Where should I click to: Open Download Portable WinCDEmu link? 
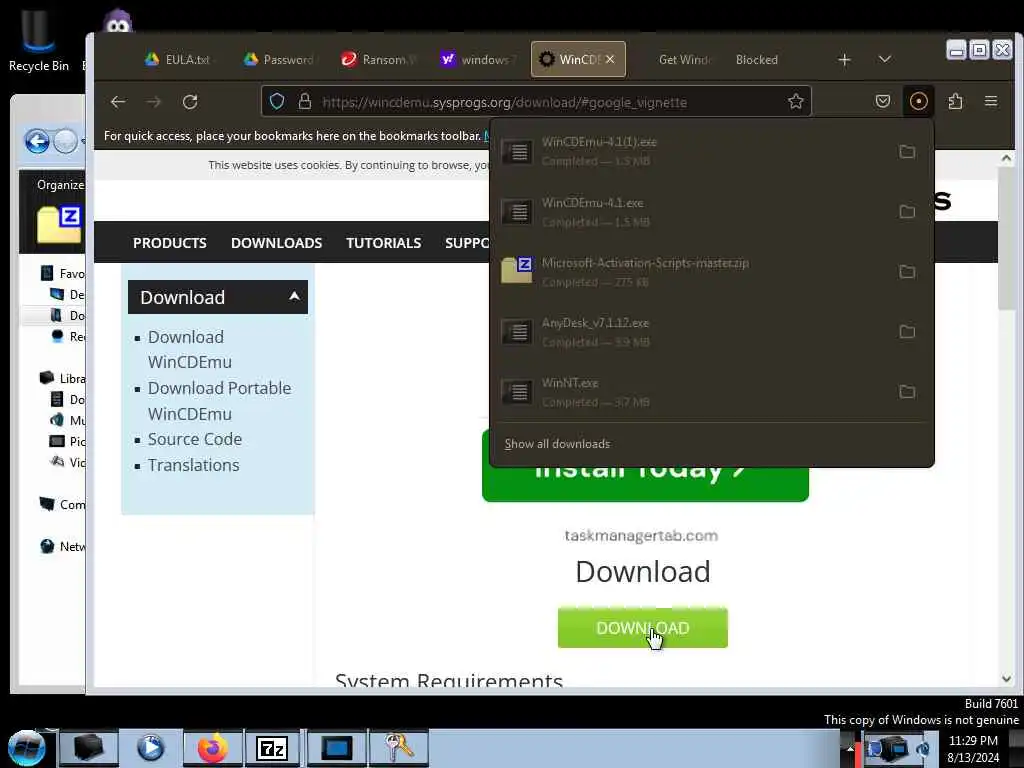pos(219,401)
